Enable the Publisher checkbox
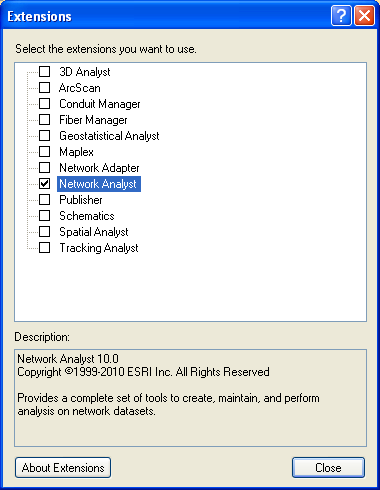380x490 pixels. pos(44,199)
